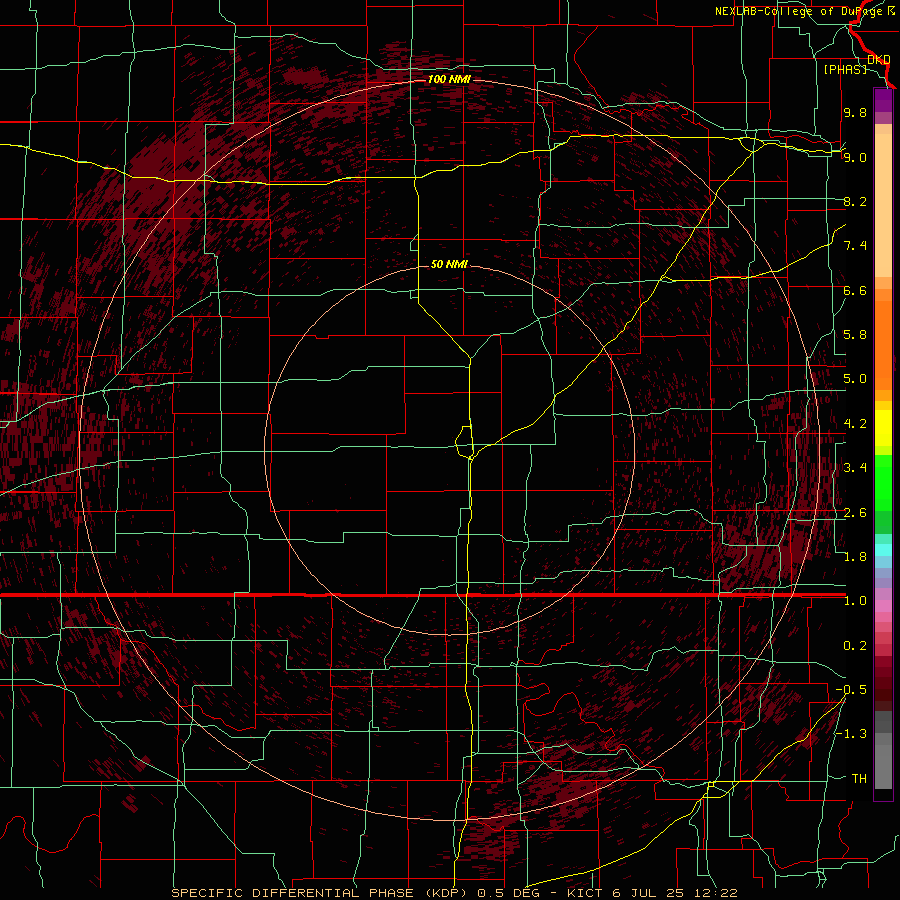The height and width of the screenshot is (900, 900).
Task: Click the 9.0 scale value
Action: [855, 157]
